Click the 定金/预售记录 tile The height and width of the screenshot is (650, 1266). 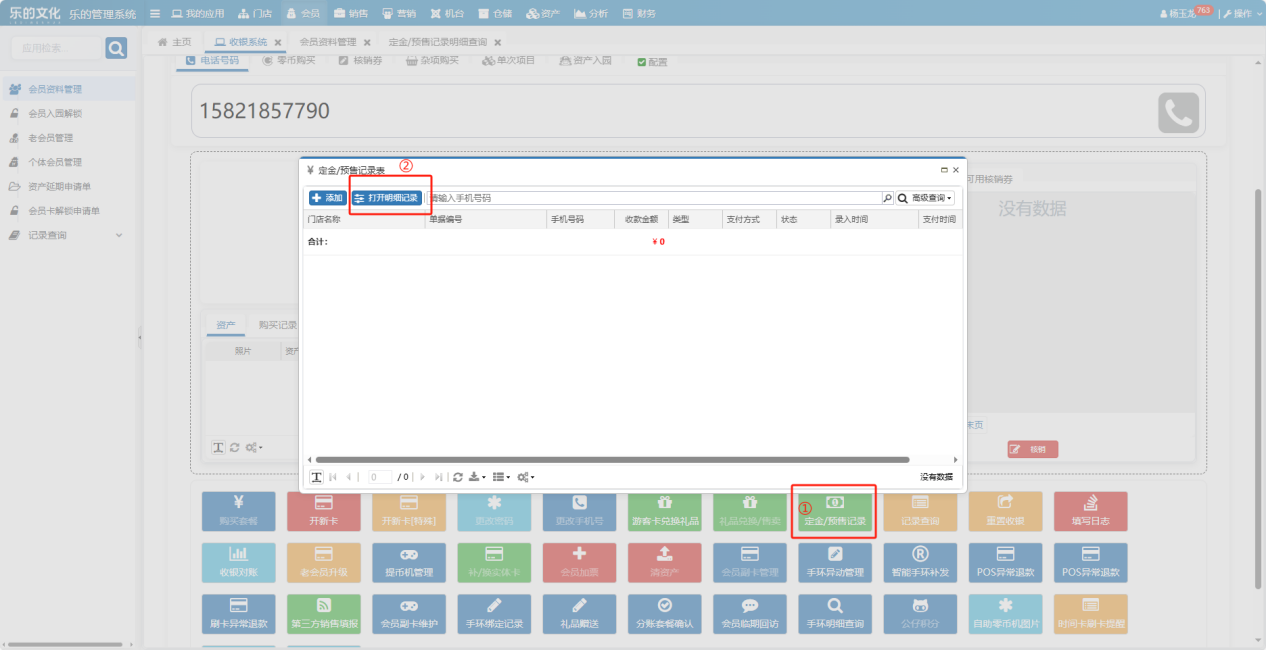(835, 511)
